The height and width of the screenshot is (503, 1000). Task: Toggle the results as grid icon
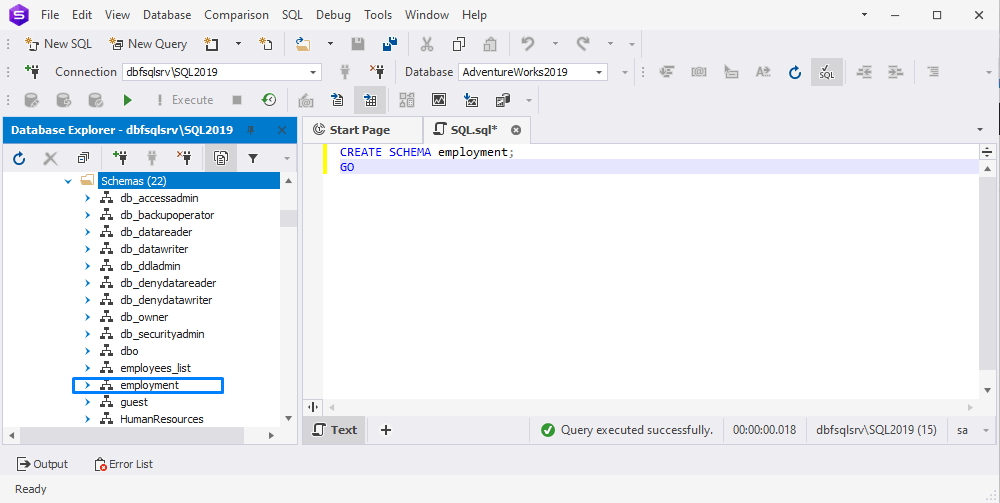(370, 100)
